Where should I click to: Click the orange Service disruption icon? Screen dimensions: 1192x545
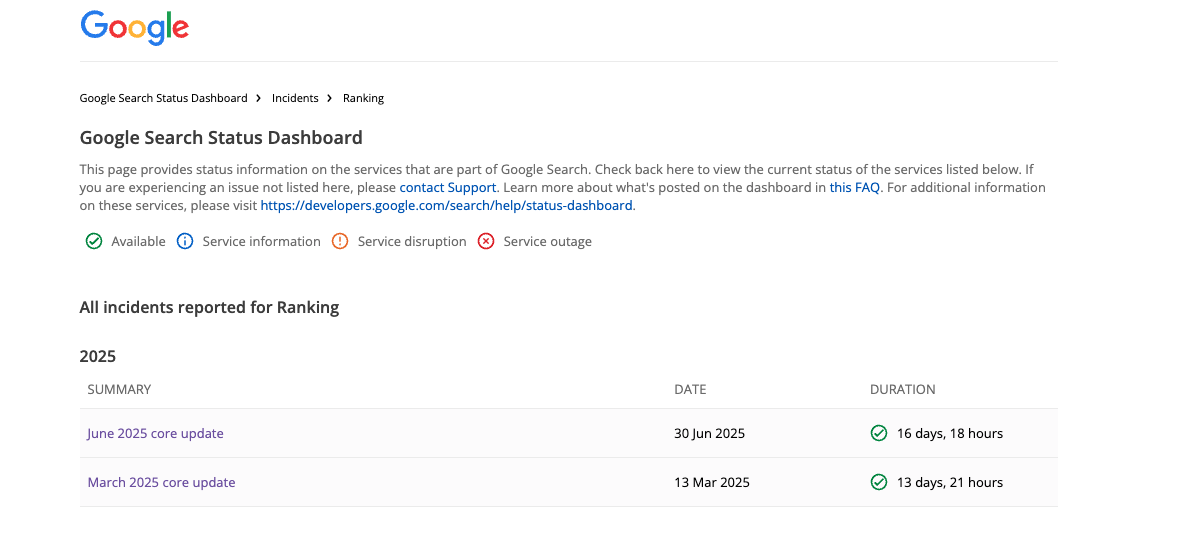point(340,242)
